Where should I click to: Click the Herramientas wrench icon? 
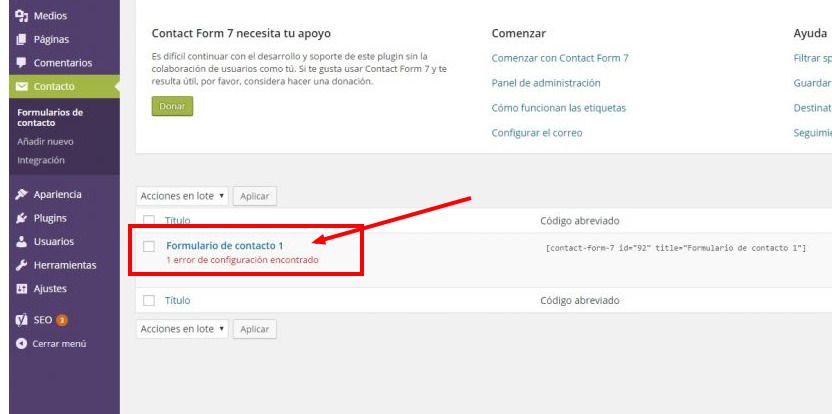click(x=21, y=265)
